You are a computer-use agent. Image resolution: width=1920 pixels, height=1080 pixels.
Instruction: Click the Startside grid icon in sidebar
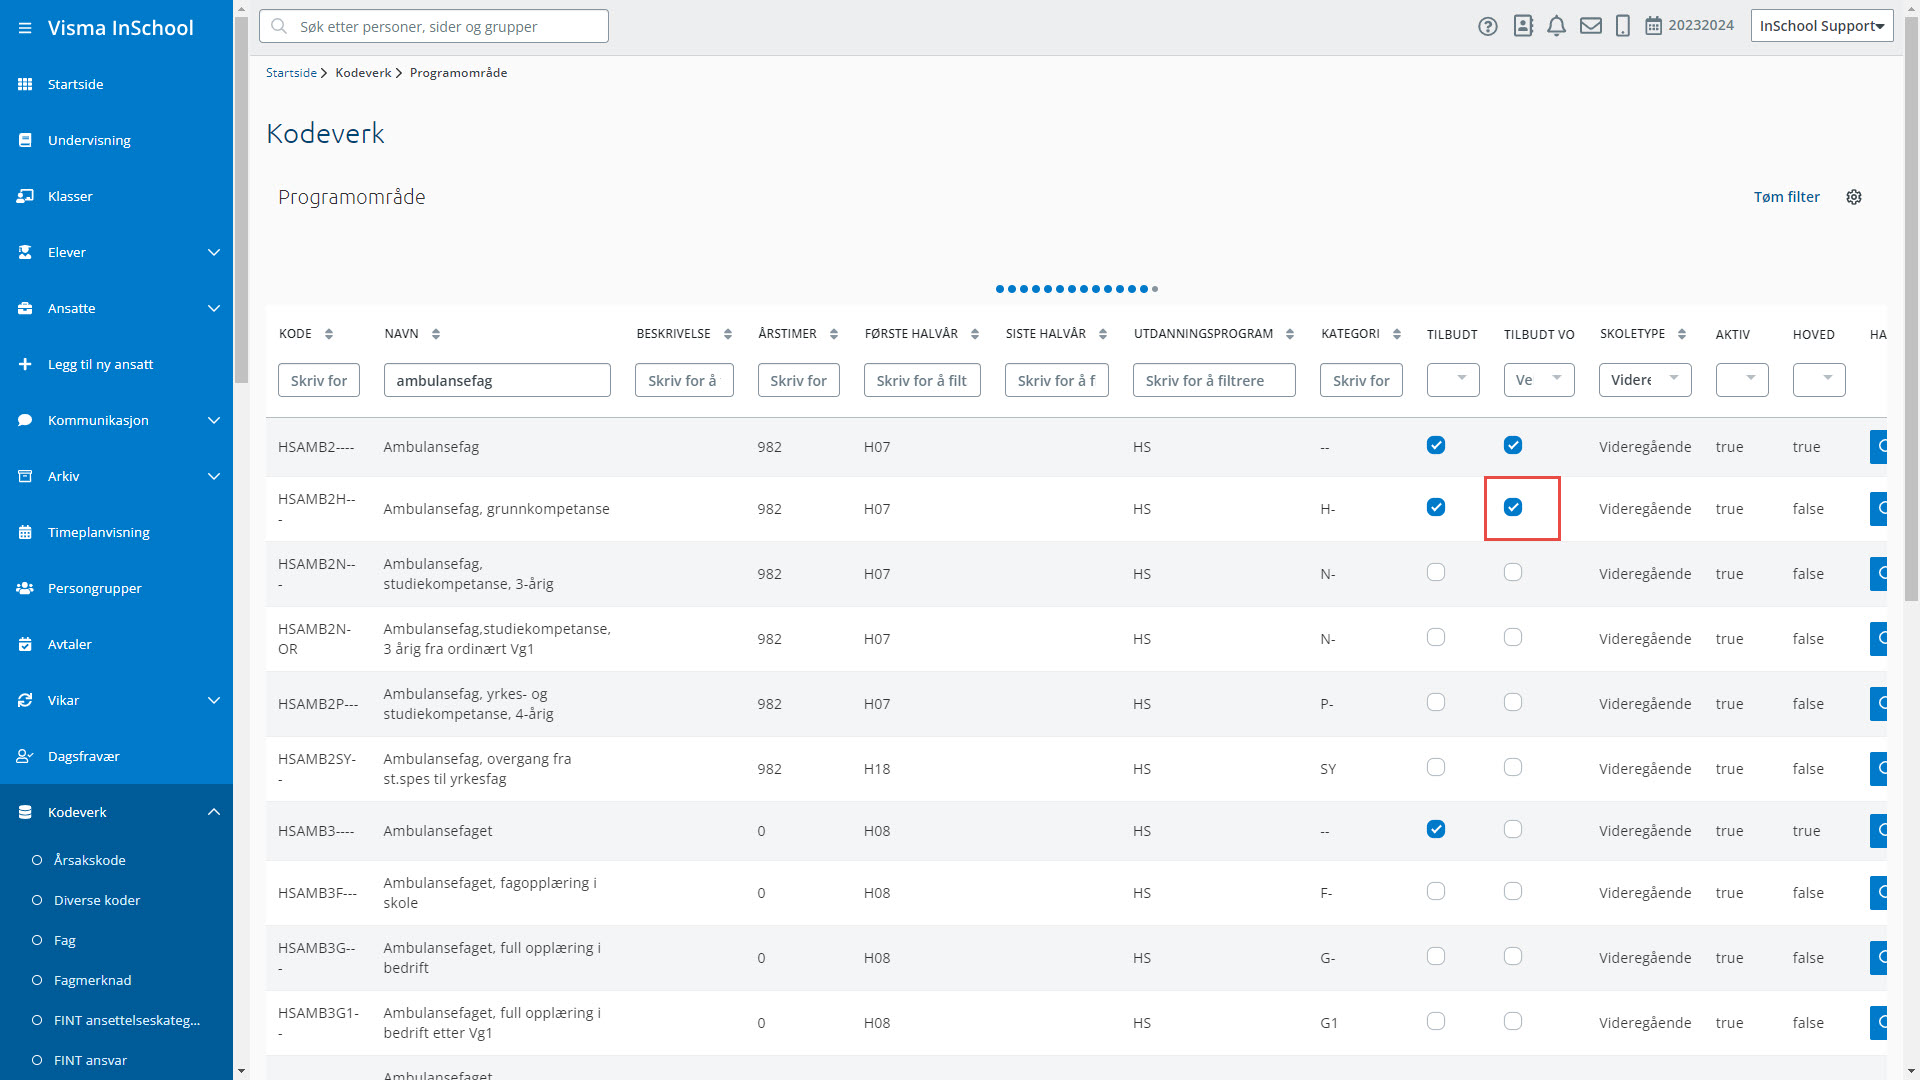coord(25,84)
